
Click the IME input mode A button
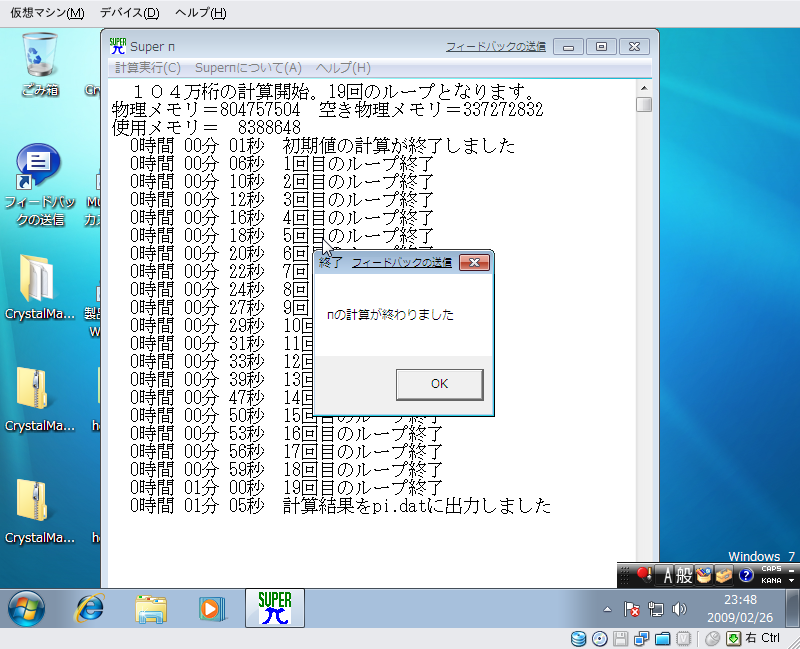(667, 576)
